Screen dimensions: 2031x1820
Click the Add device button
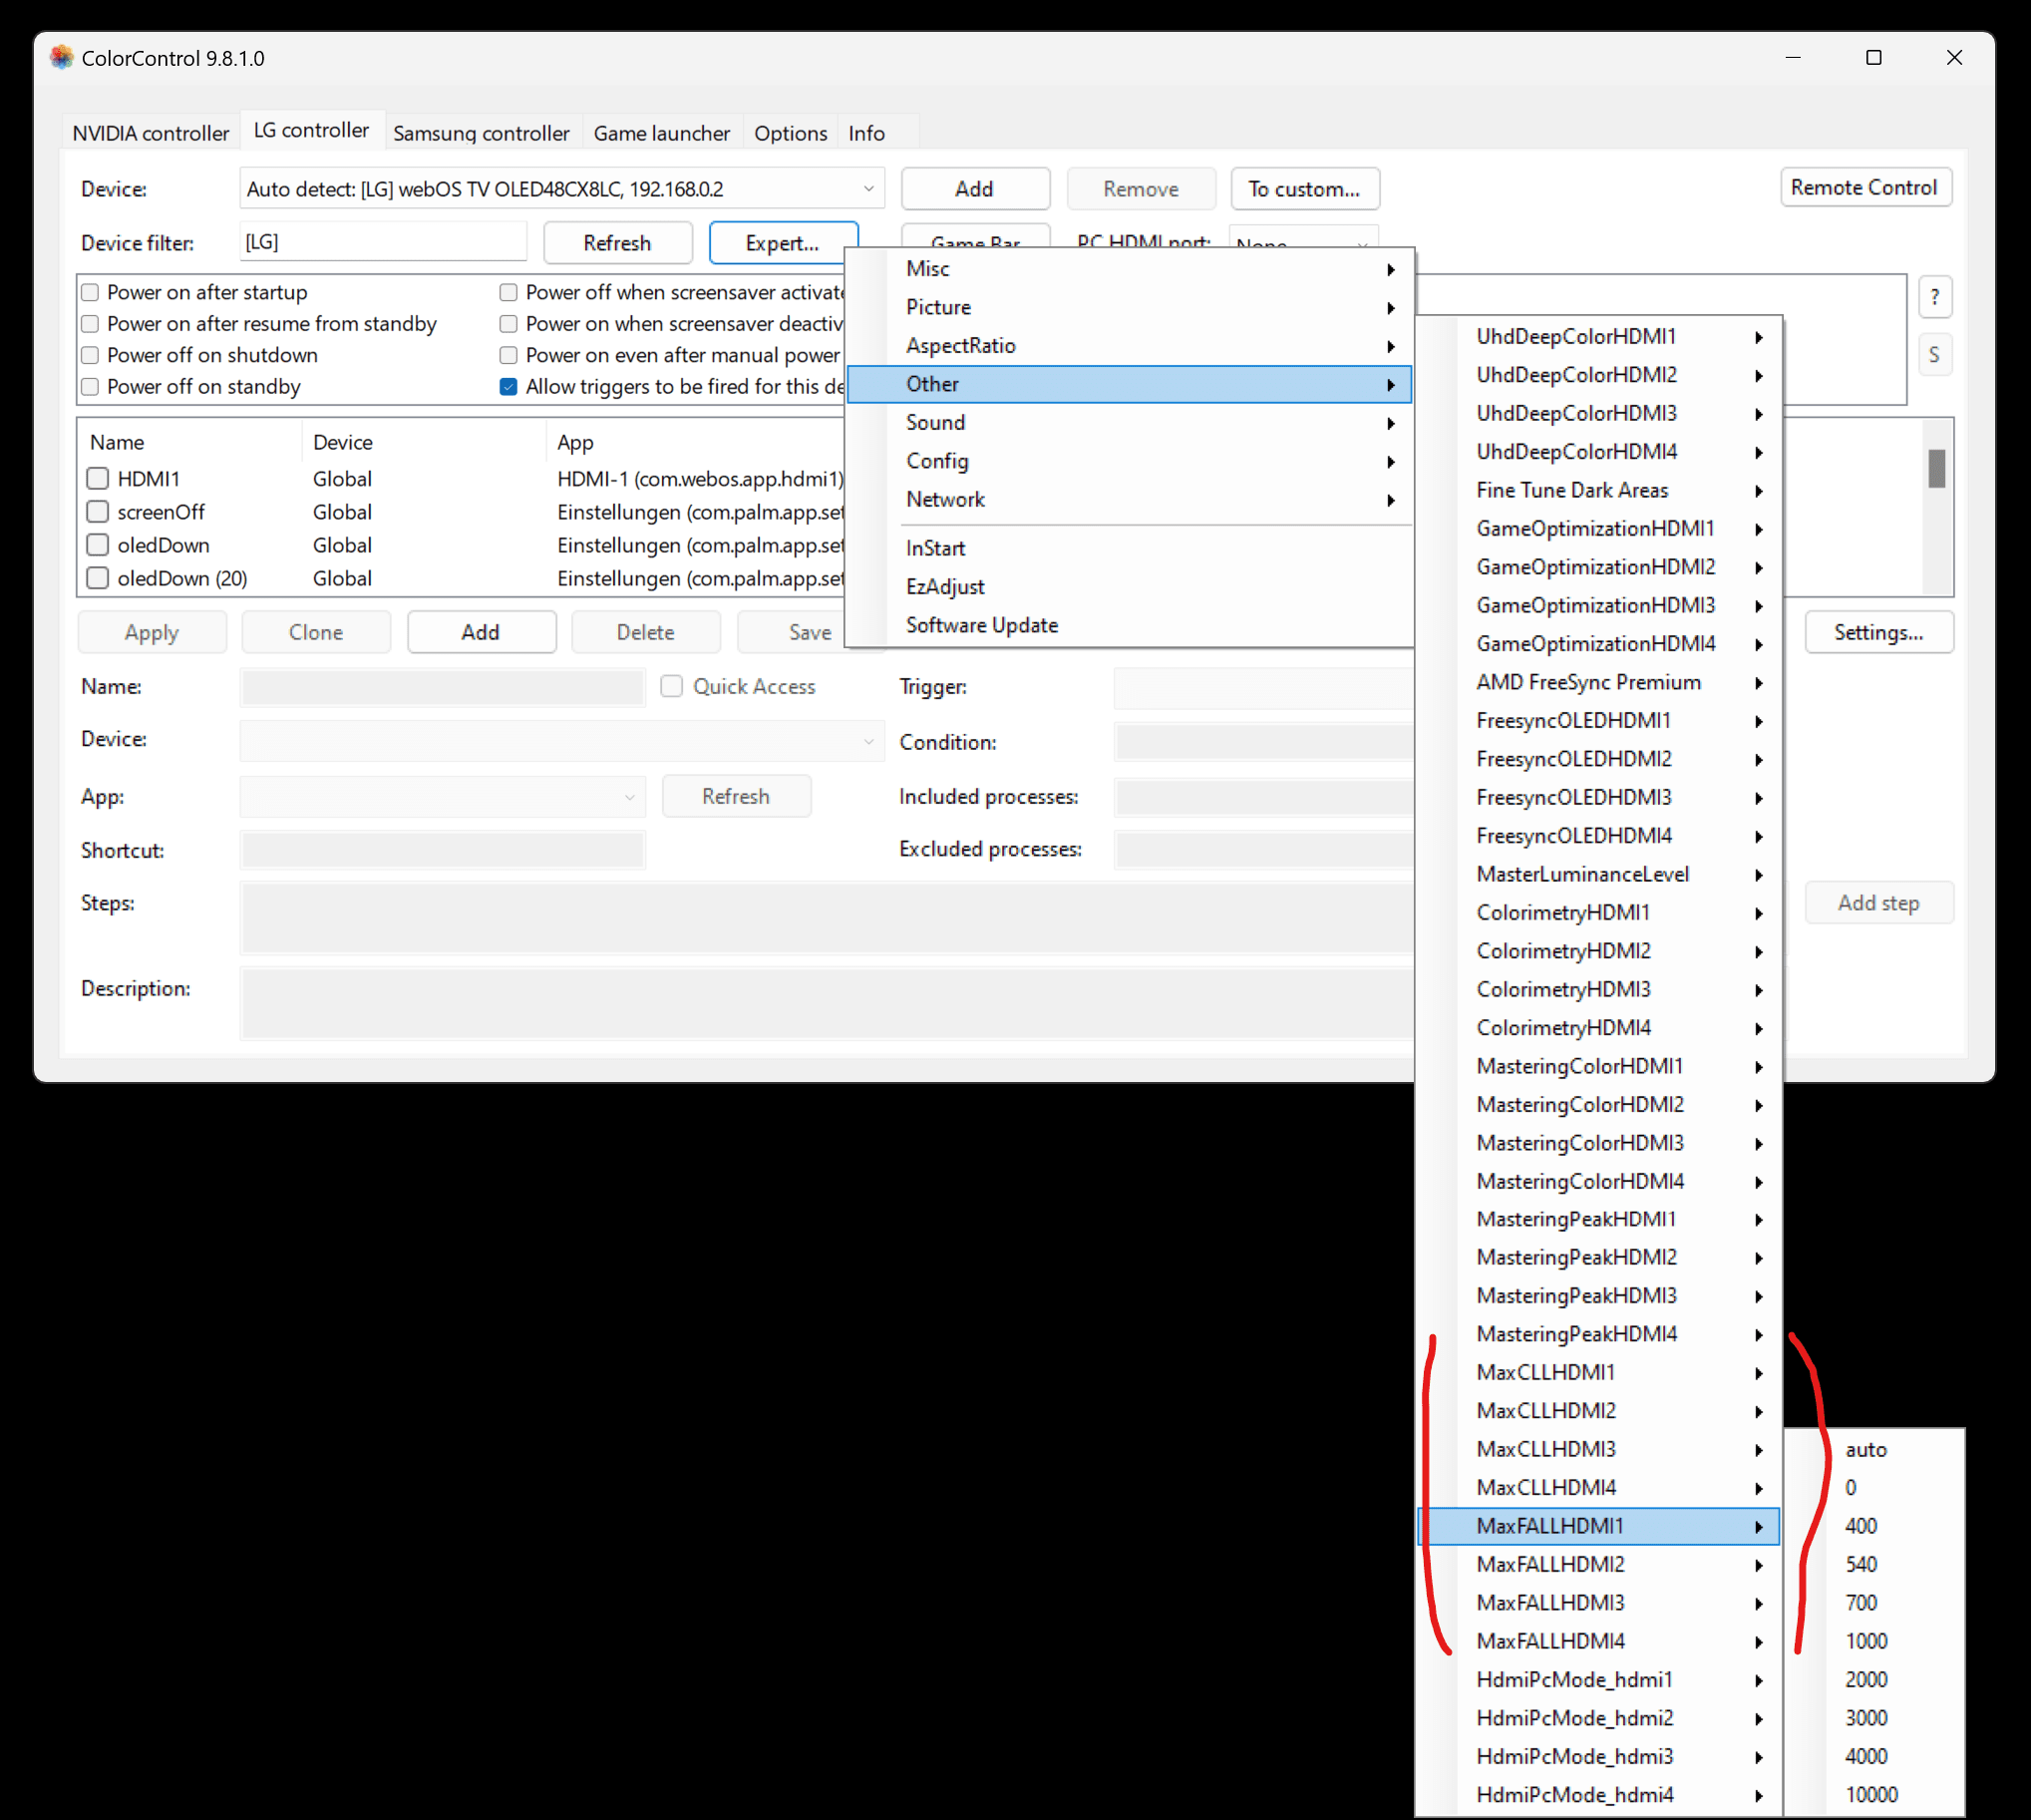pos(975,189)
